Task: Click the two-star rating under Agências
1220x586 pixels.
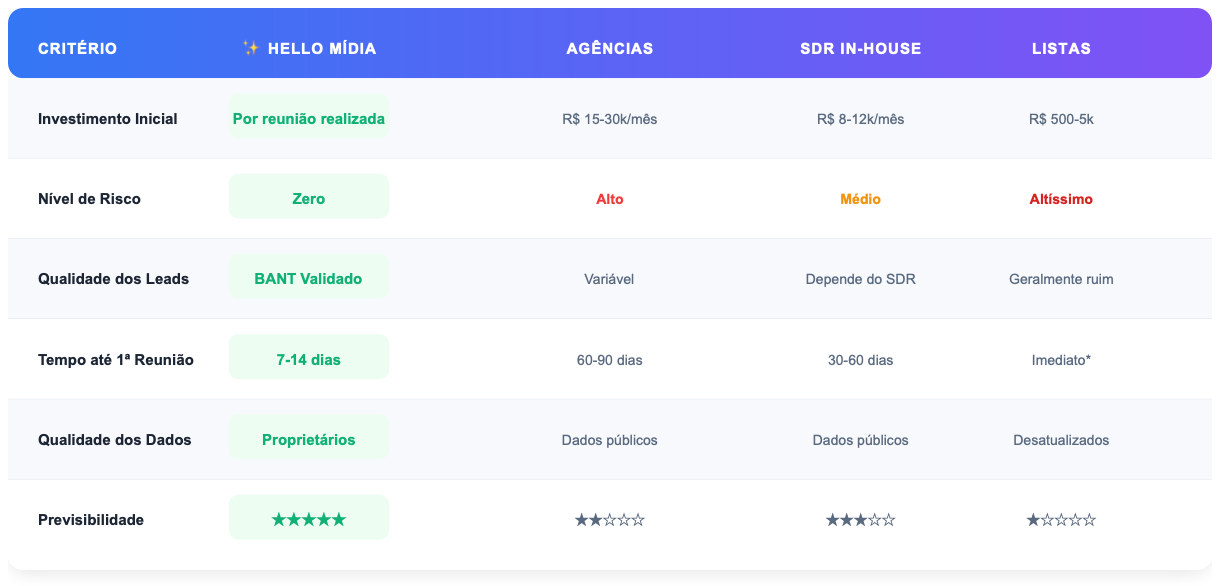Action: pyautogui.click(x=609, y=520)
